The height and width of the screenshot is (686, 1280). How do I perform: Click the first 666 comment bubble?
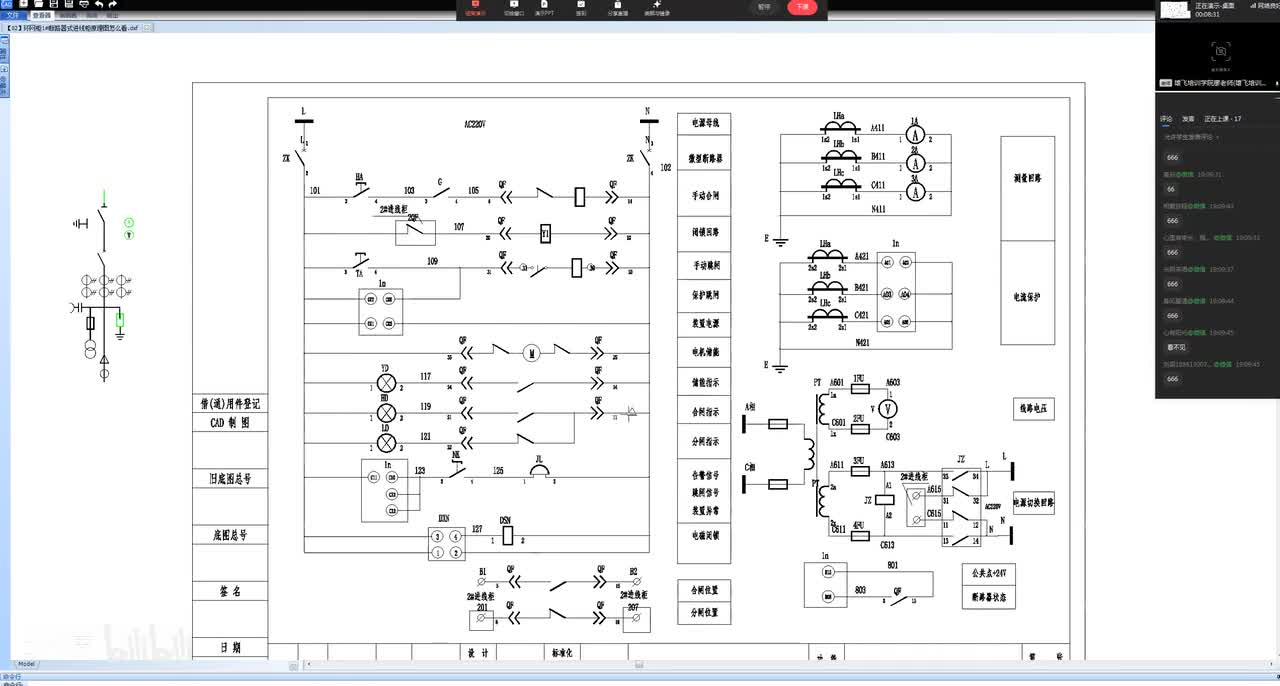tap(1173, 157)
